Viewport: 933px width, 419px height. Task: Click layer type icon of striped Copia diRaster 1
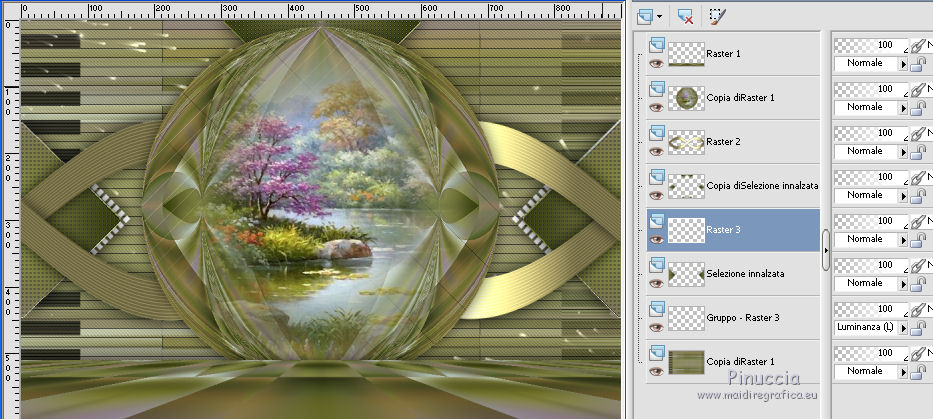coord(656,352)
